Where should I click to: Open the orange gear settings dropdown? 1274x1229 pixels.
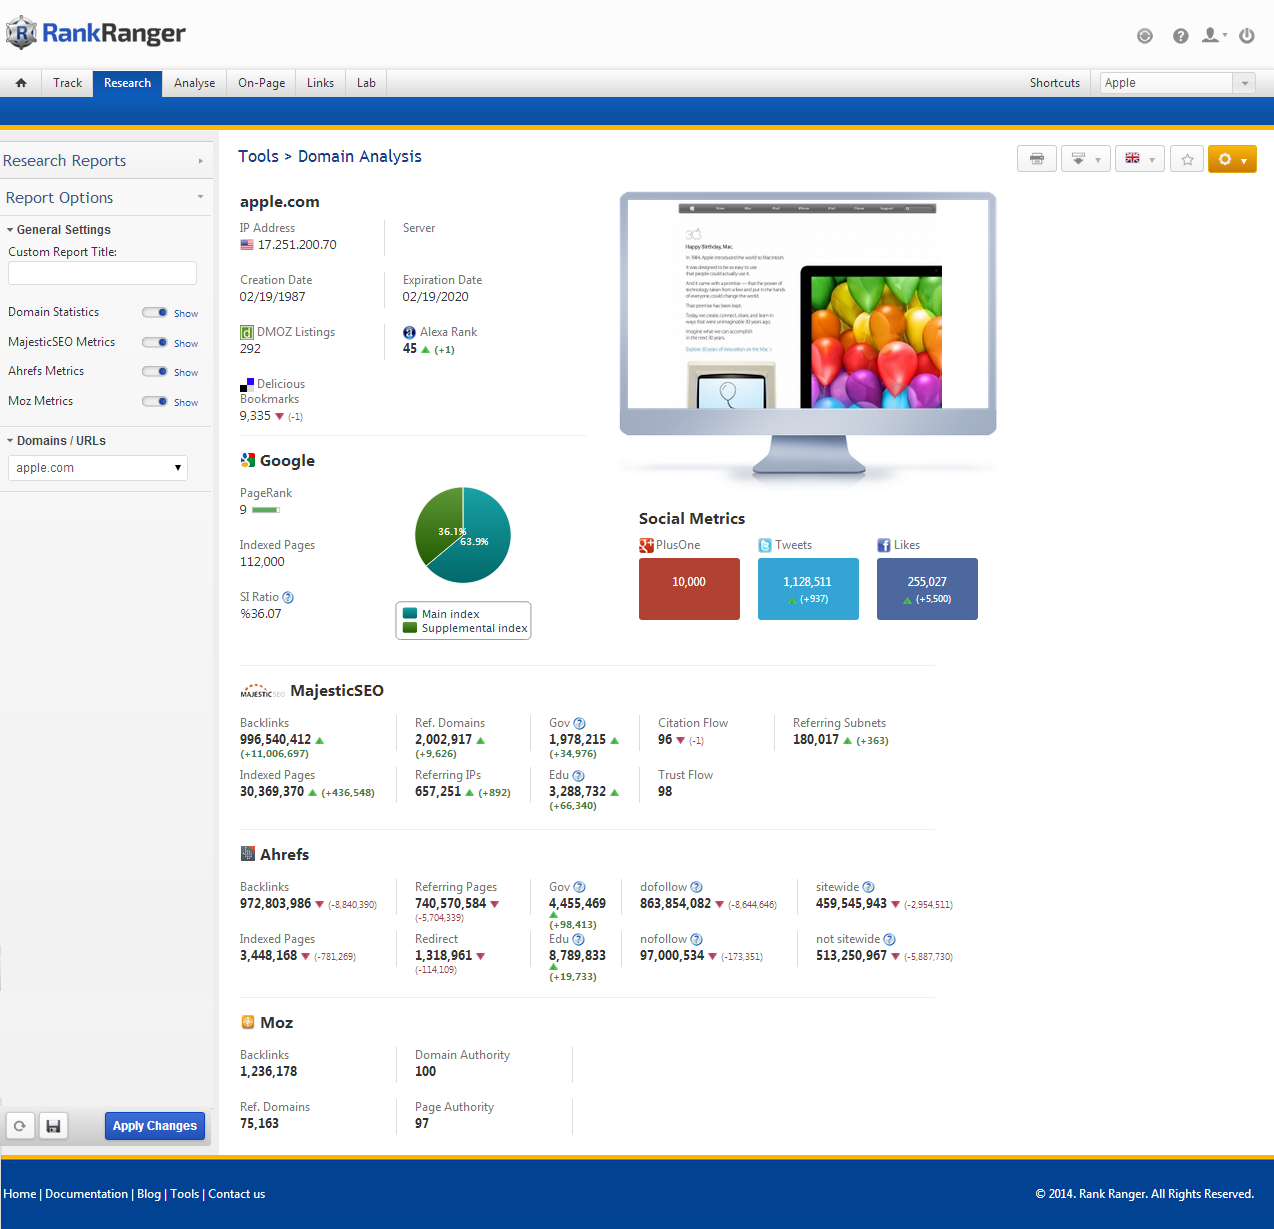click(1232, 159)
